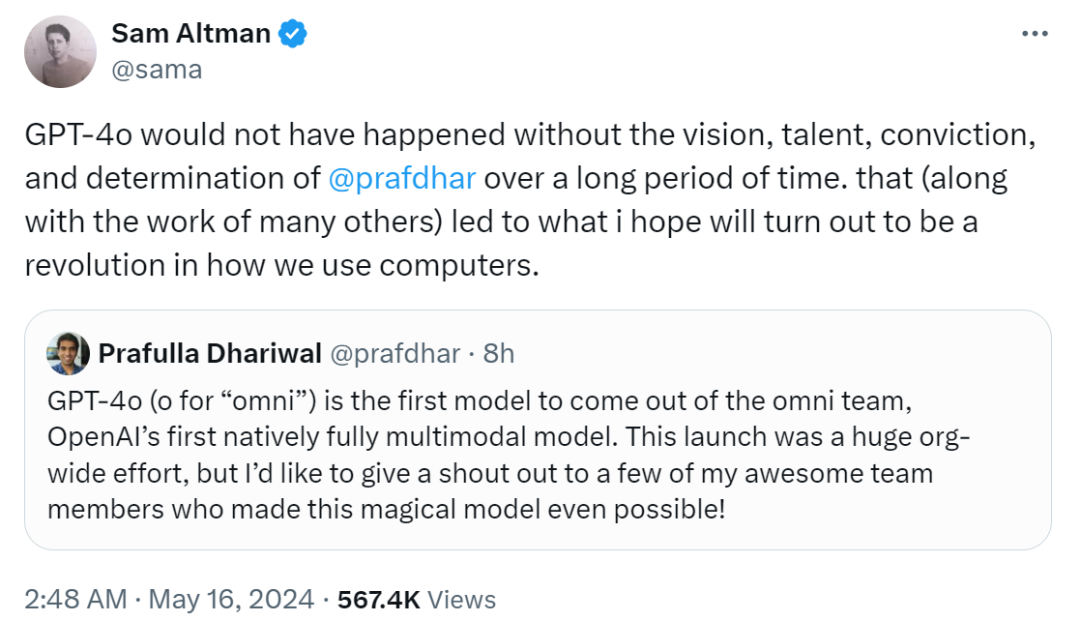
Task: Click the 8h timestamp on the quoted tweet
Action: pyautogui.click(x=497, y=353)
